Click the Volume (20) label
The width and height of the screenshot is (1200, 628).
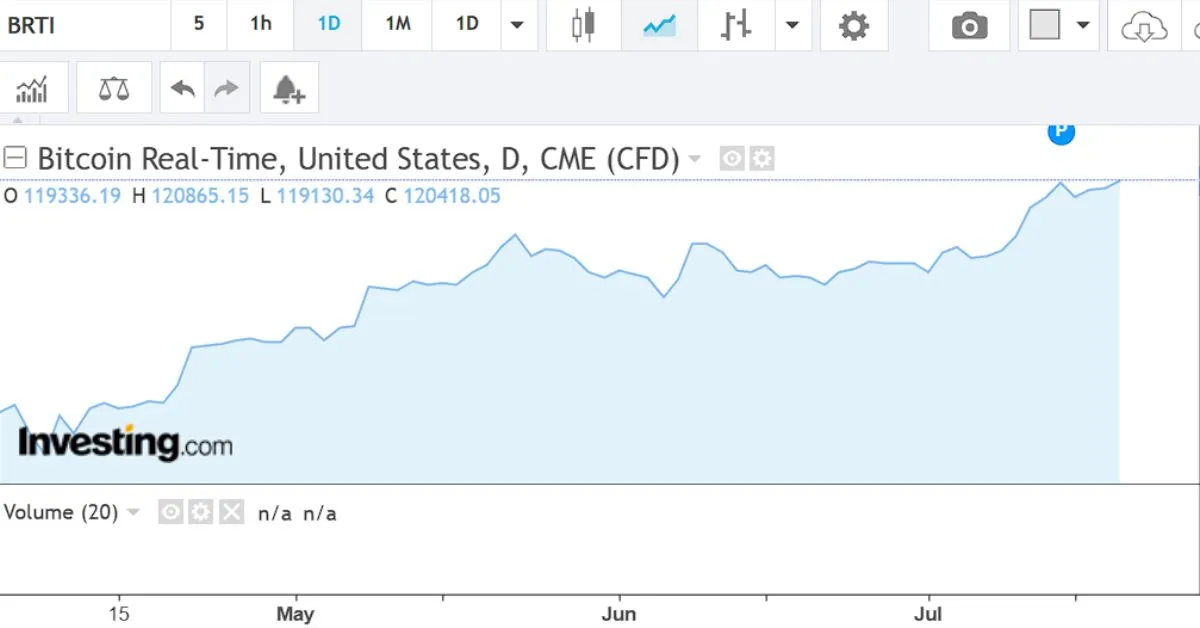[x=60, y=513]
